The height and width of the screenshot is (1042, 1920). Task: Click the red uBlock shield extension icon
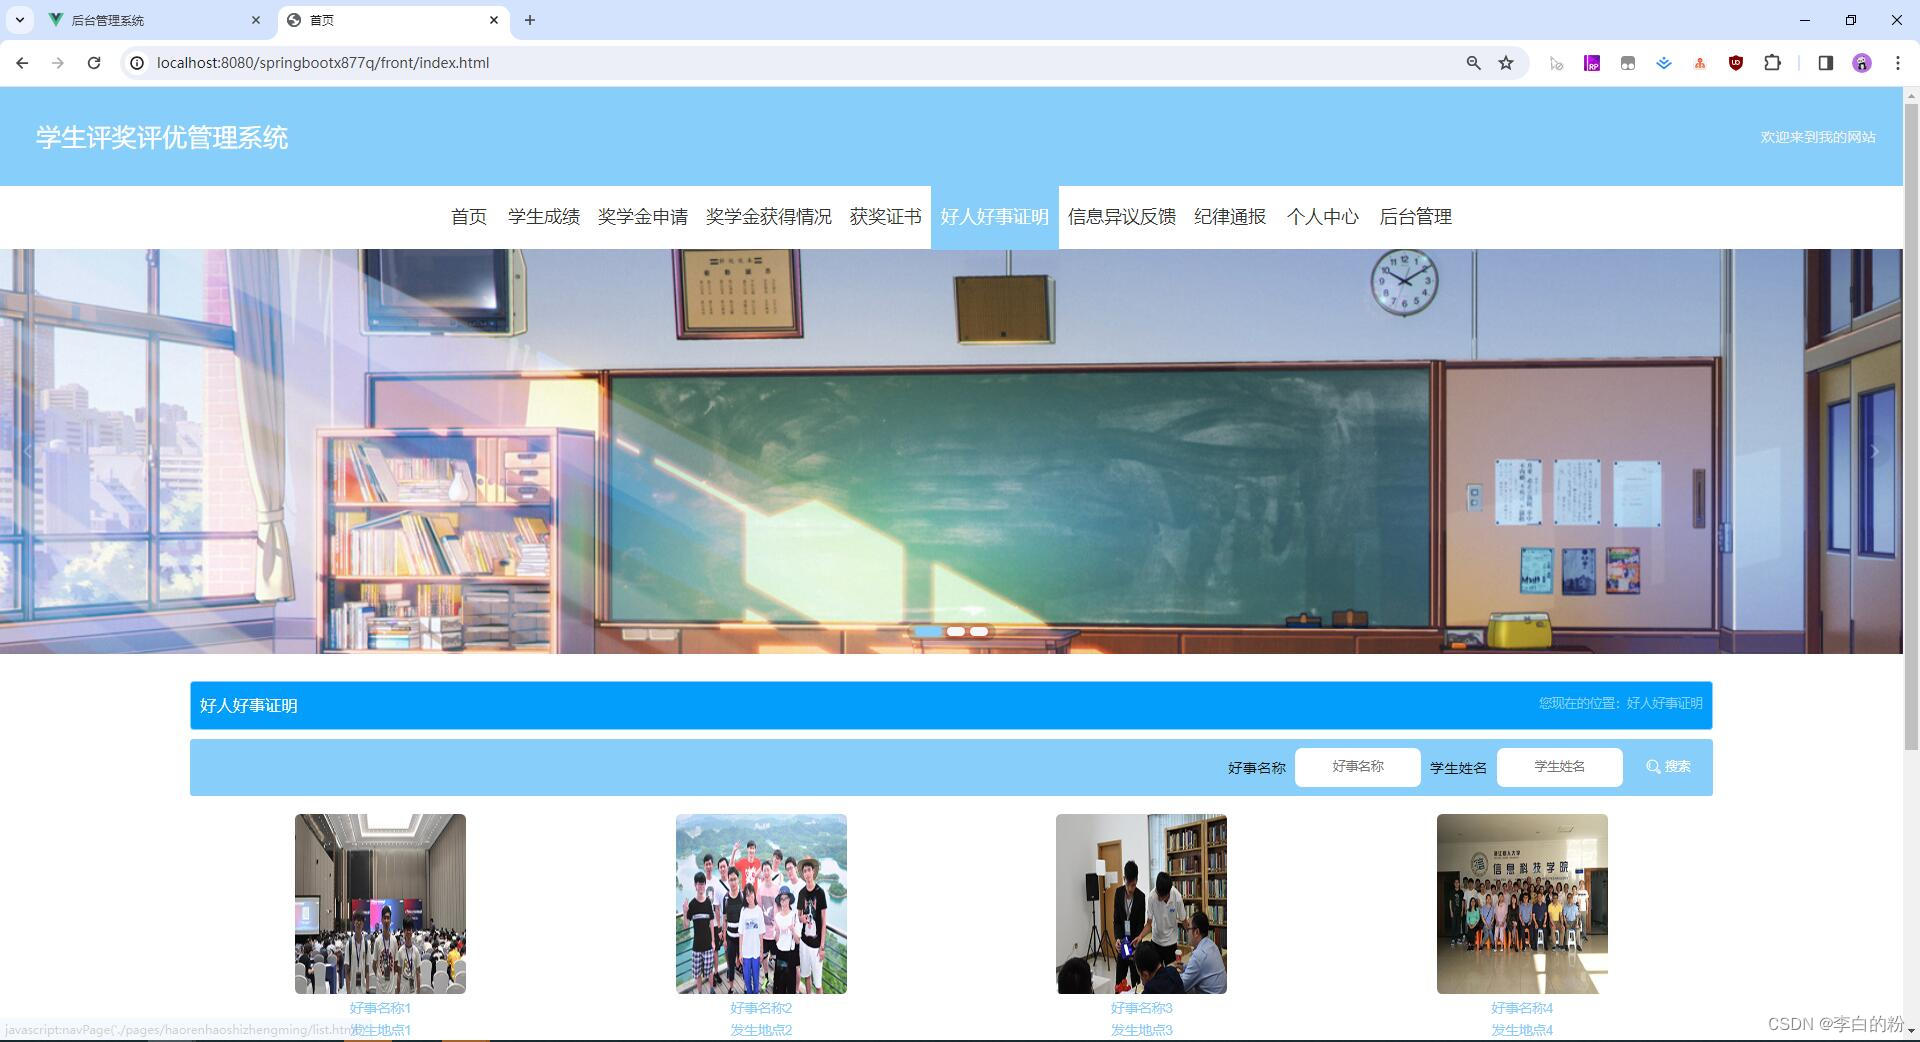(x=1736, y=63)
